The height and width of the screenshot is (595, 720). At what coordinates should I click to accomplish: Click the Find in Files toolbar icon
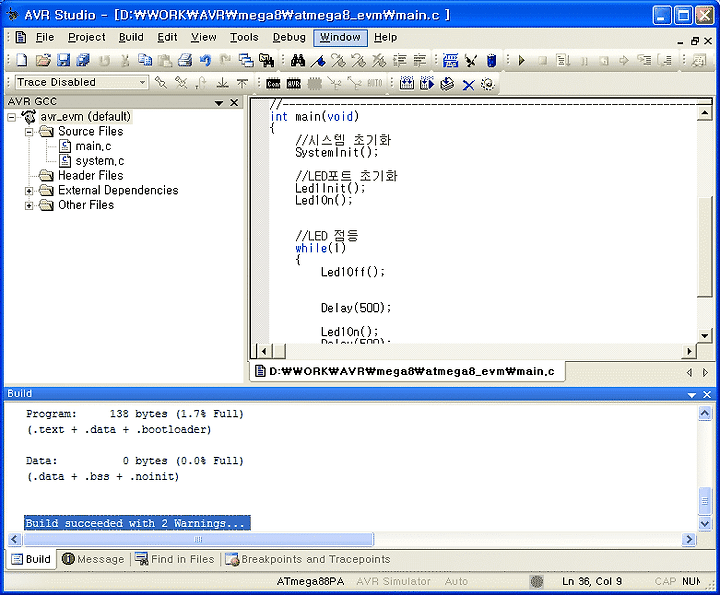[266, 60]
